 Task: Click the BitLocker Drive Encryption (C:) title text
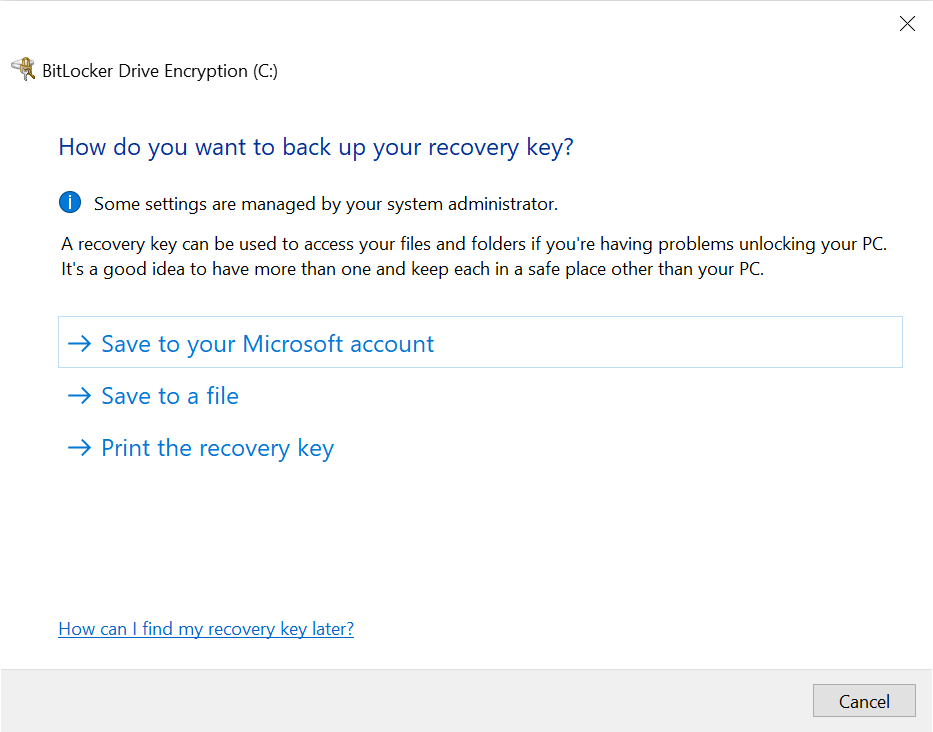pos(160,71)
